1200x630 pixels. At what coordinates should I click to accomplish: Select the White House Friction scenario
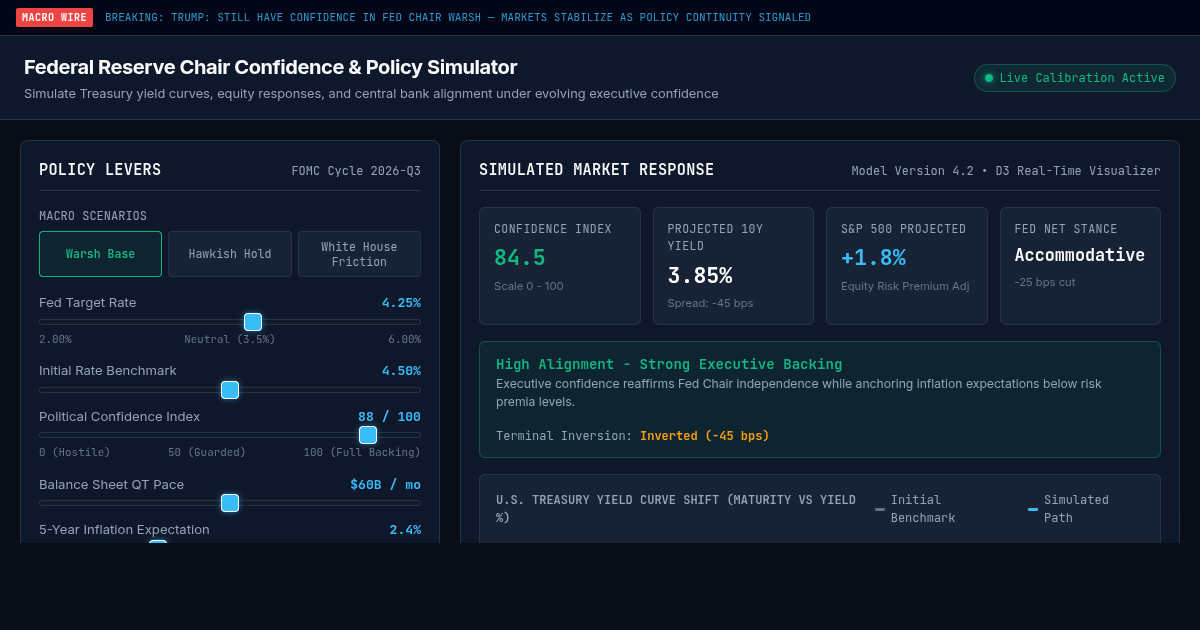coord(359,254)
